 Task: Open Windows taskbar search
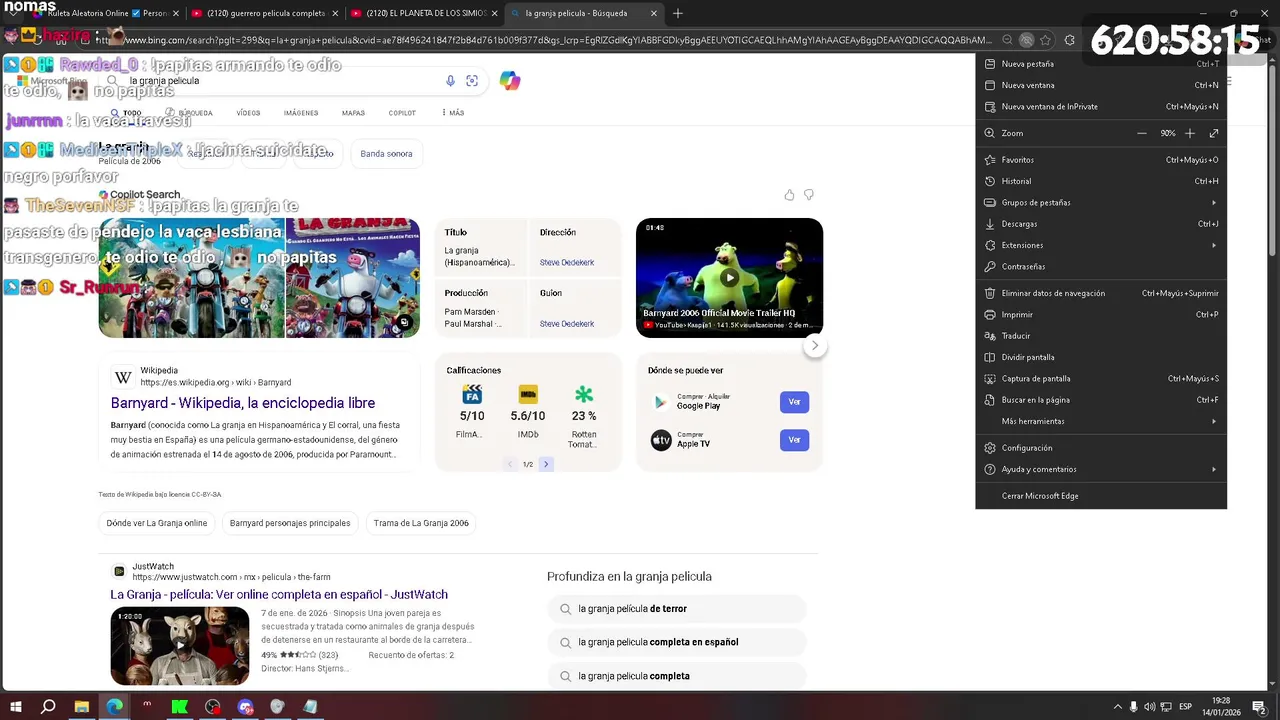48,707
